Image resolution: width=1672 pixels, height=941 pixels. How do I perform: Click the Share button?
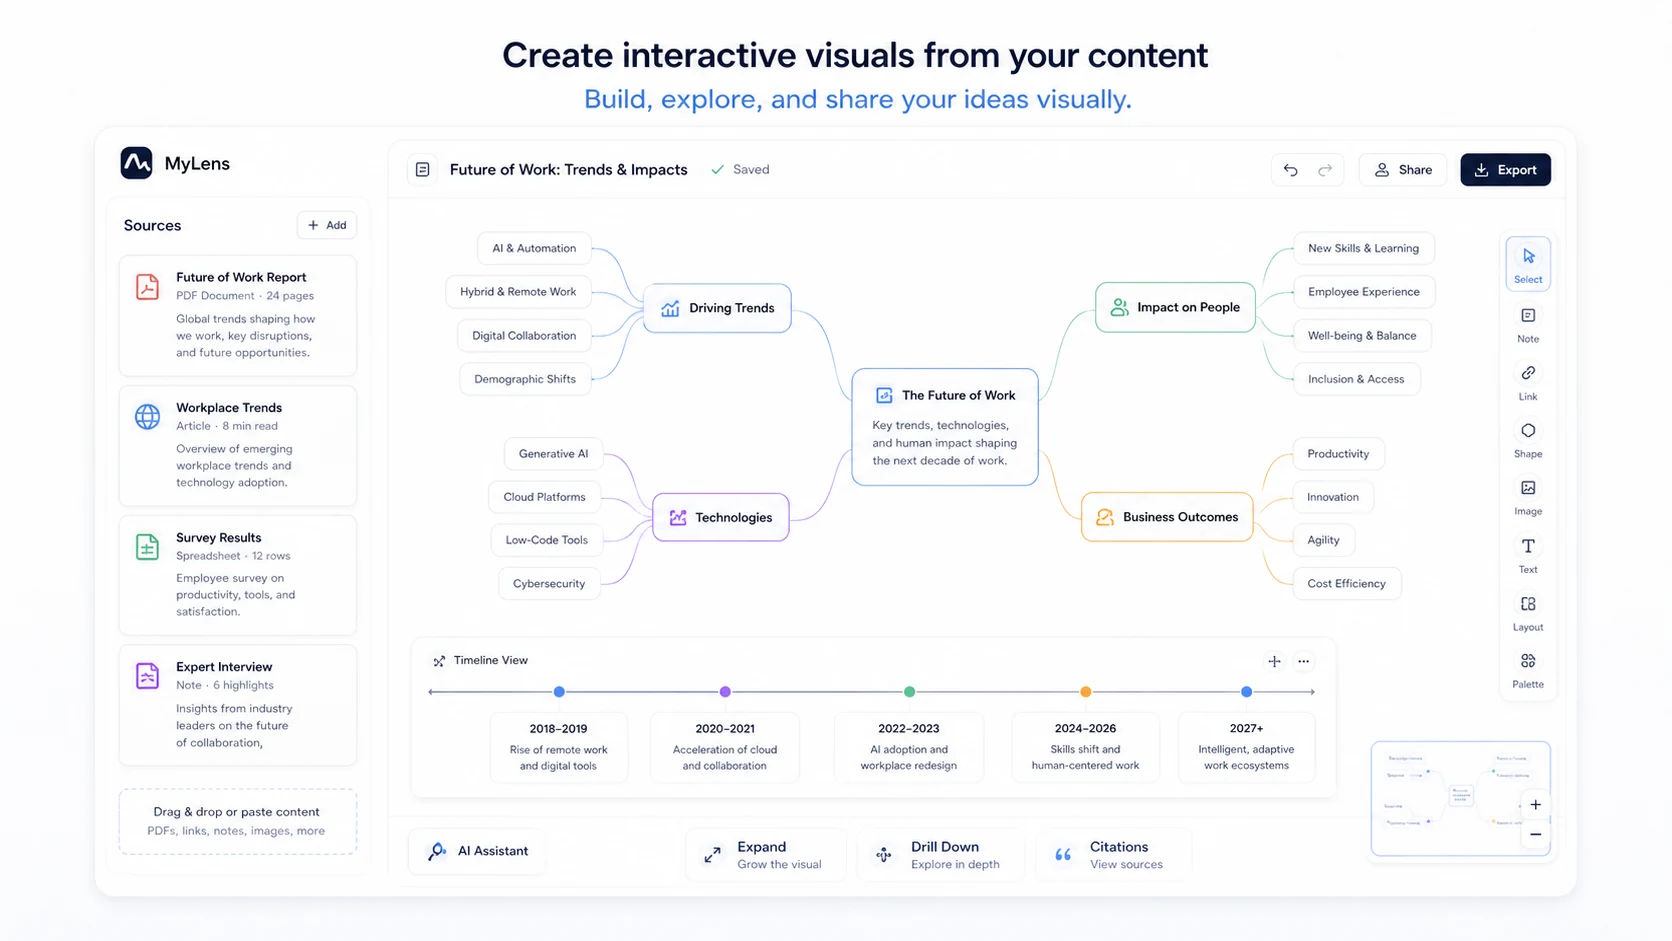(1403, 170)
